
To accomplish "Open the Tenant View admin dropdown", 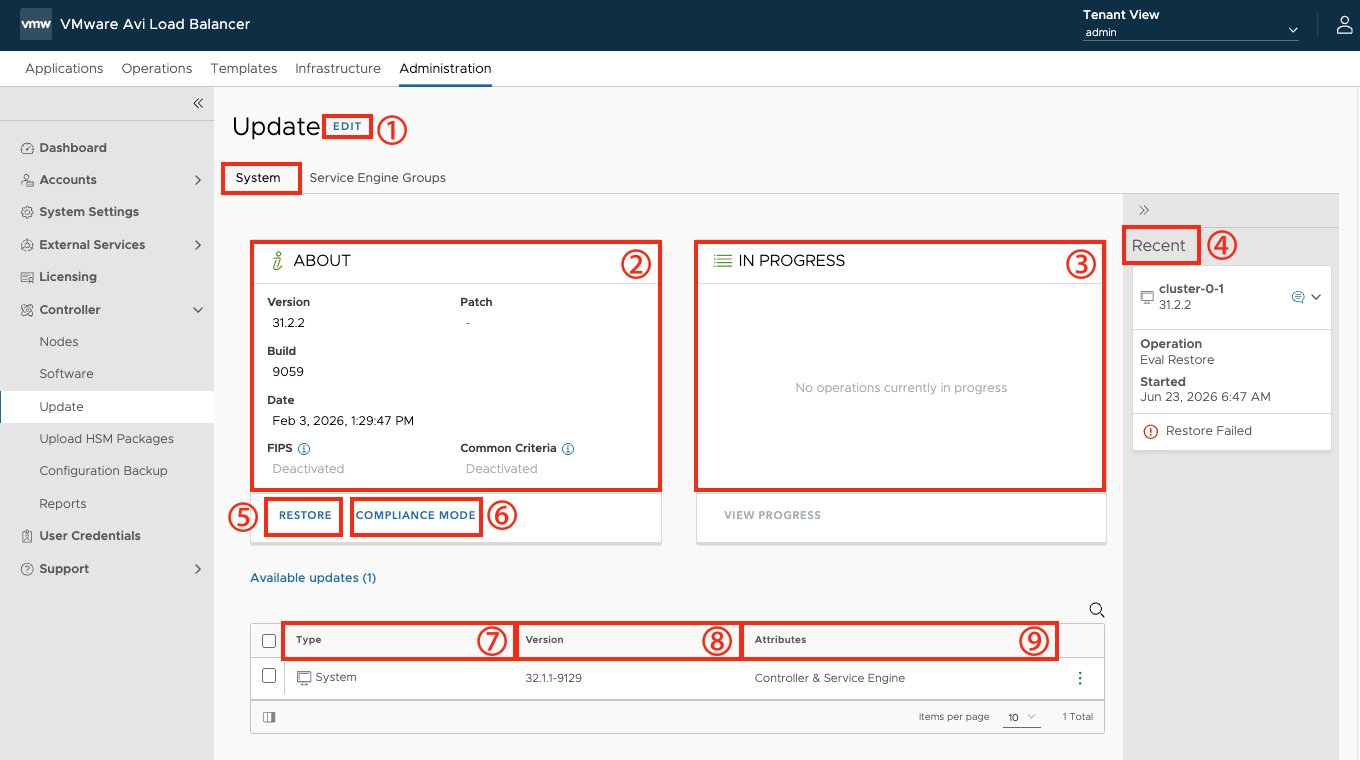I will point(1191,32).
